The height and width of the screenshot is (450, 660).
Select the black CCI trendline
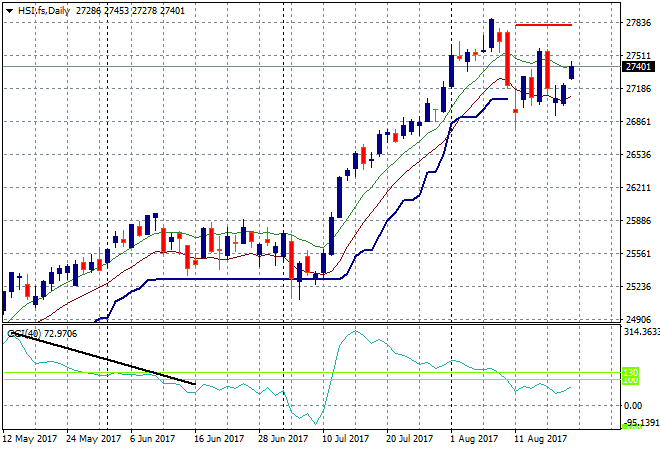click(103, 359)
